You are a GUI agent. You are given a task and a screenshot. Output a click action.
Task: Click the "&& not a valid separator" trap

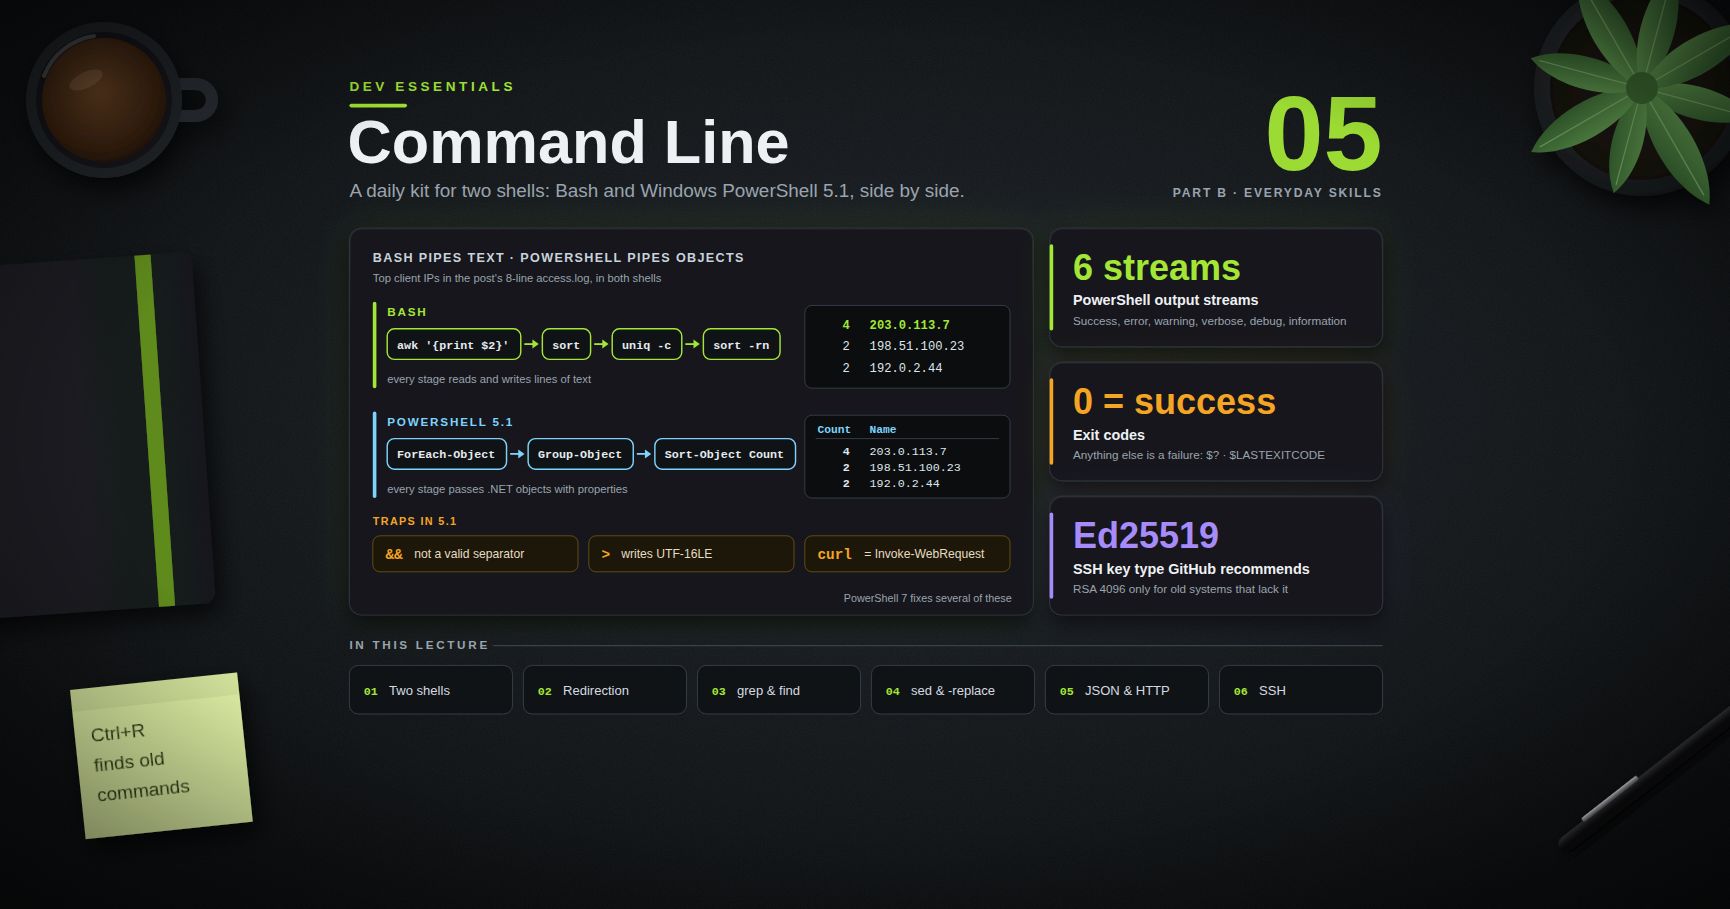click(x=475, y=554)
